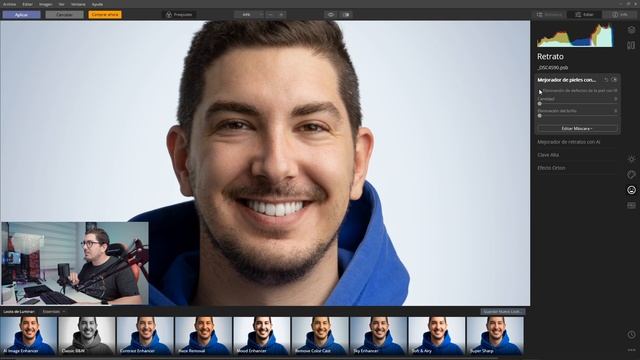Expand the Efecto Orton tool
Image resolution: width=640 pixels, height=360 pixels.
(x=551, y=168)
